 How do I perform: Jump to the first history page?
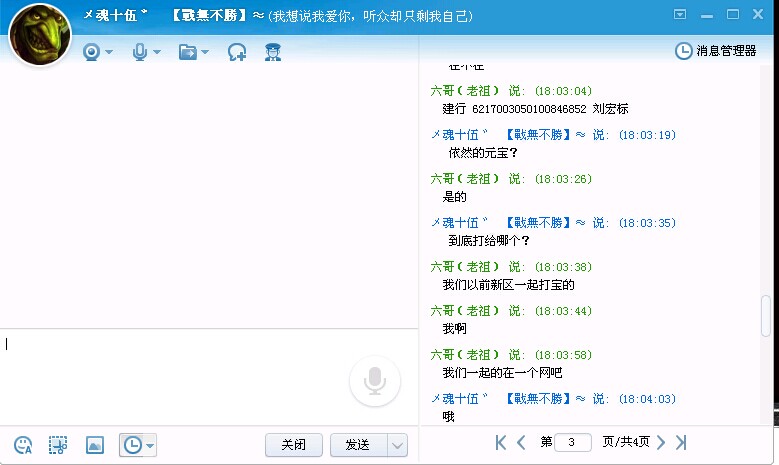click(x=501, y=442)
